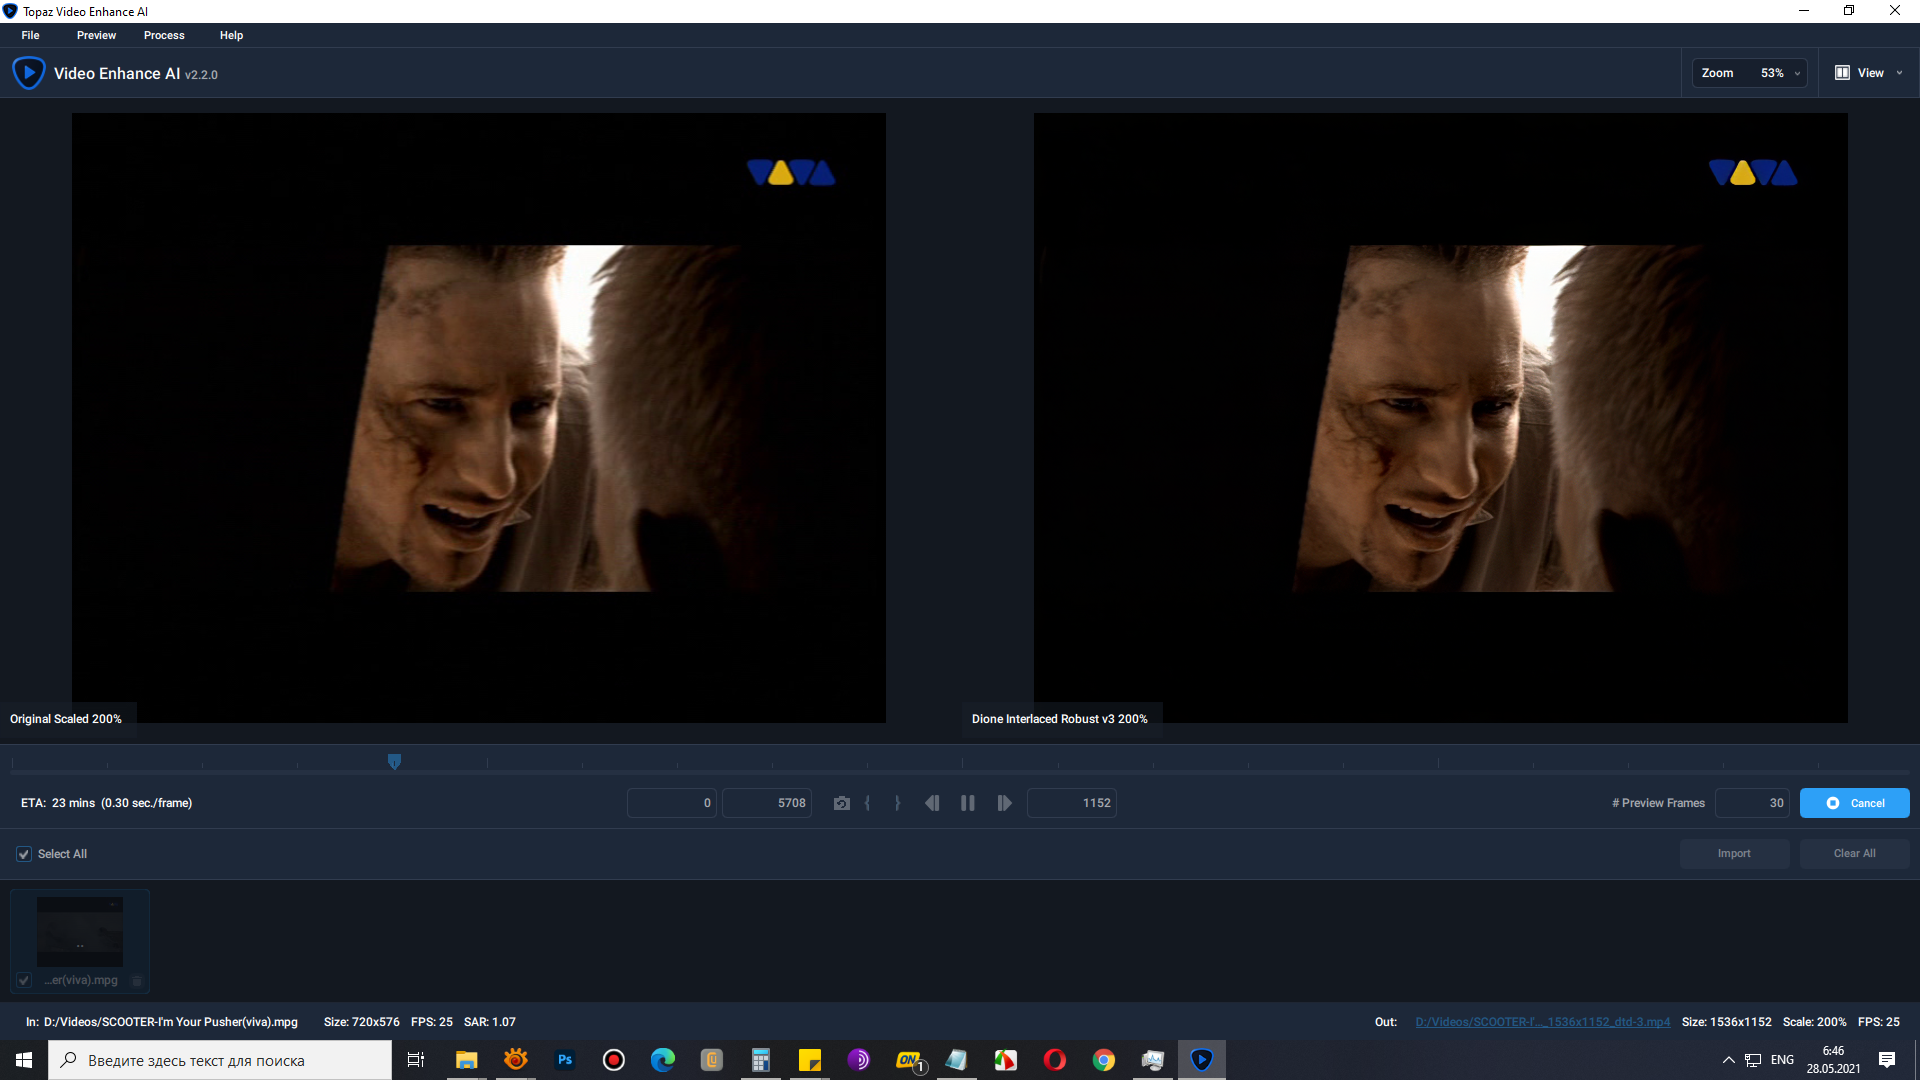Click the output Size: 1536x1152 text

point(1727,1022)
